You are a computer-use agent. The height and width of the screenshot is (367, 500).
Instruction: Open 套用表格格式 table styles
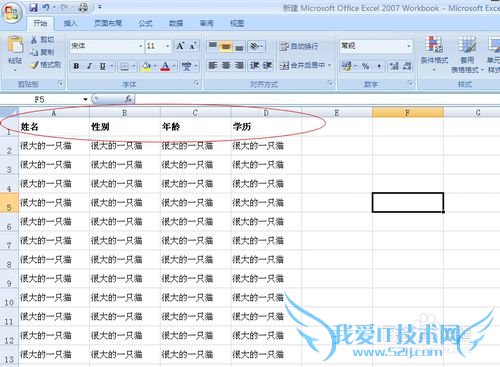click(467, 54)
